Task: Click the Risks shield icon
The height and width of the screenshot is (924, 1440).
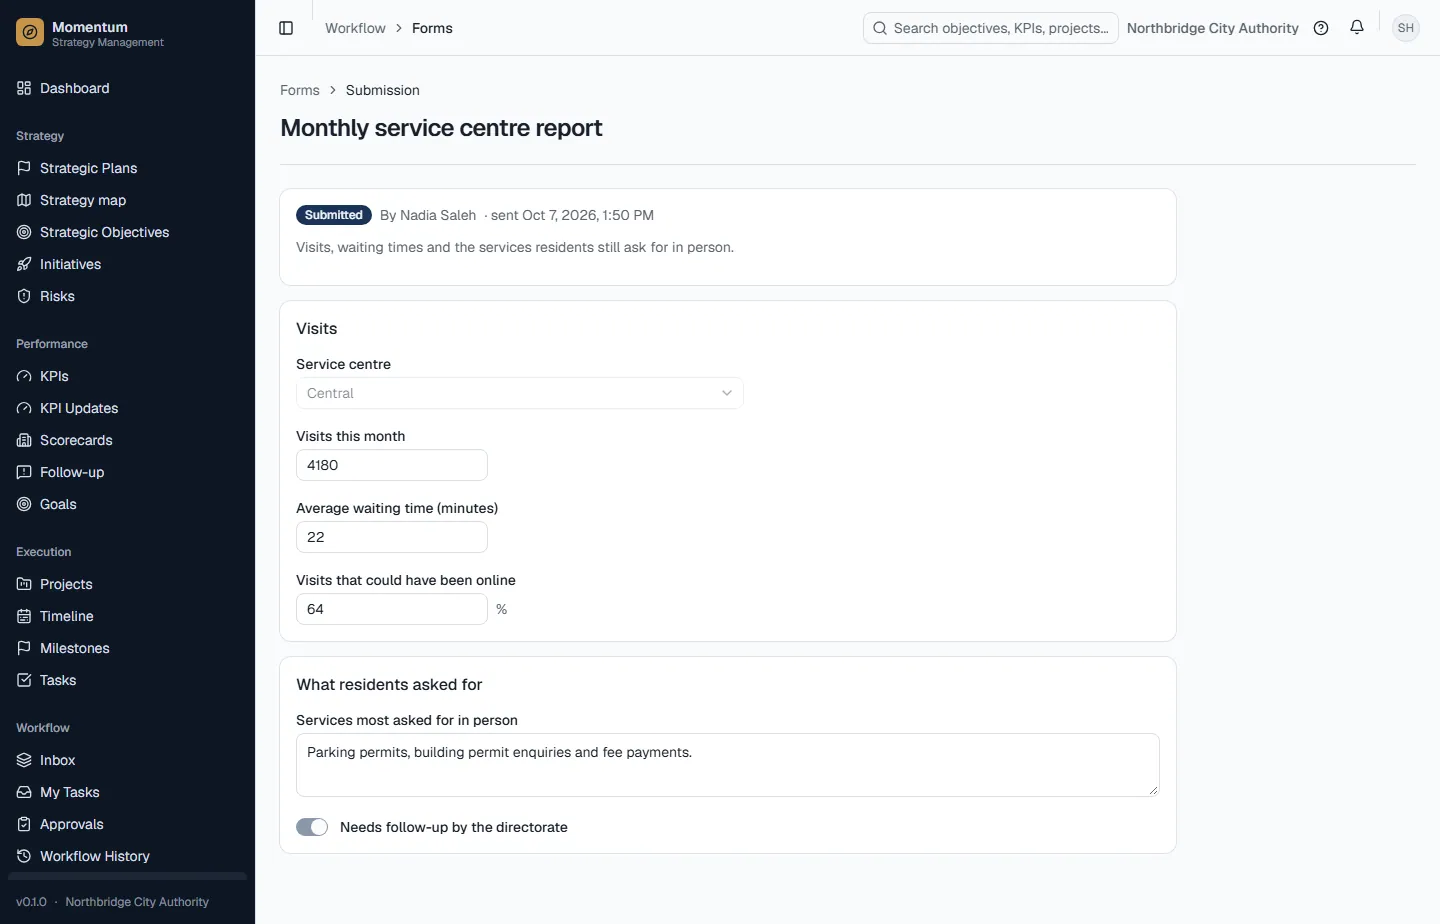Action: point(24,296)
